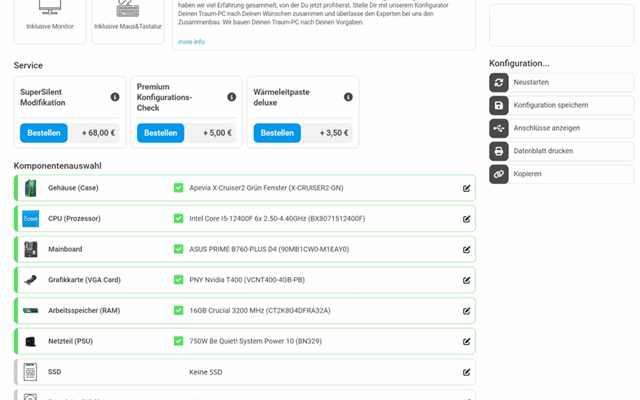Click the Anschlüsse anzeigen USB icon
This screenshot has height=400, width=640.
coord(498,128)
